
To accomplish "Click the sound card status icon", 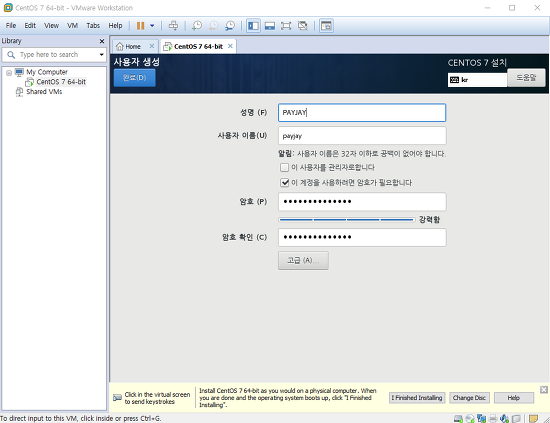I will 504,418.
